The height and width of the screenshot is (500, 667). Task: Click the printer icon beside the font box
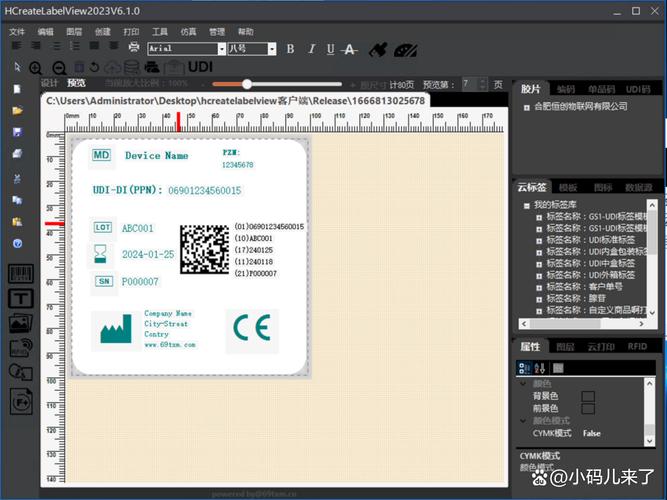click(x=134, y=47)
